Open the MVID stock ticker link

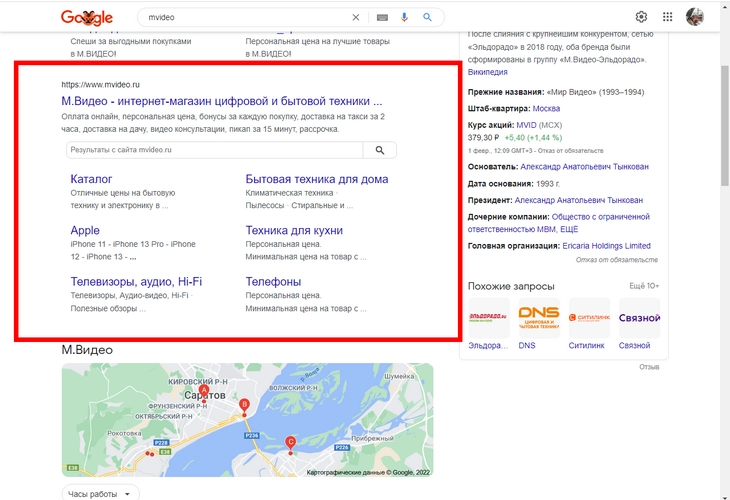(526, 125)
